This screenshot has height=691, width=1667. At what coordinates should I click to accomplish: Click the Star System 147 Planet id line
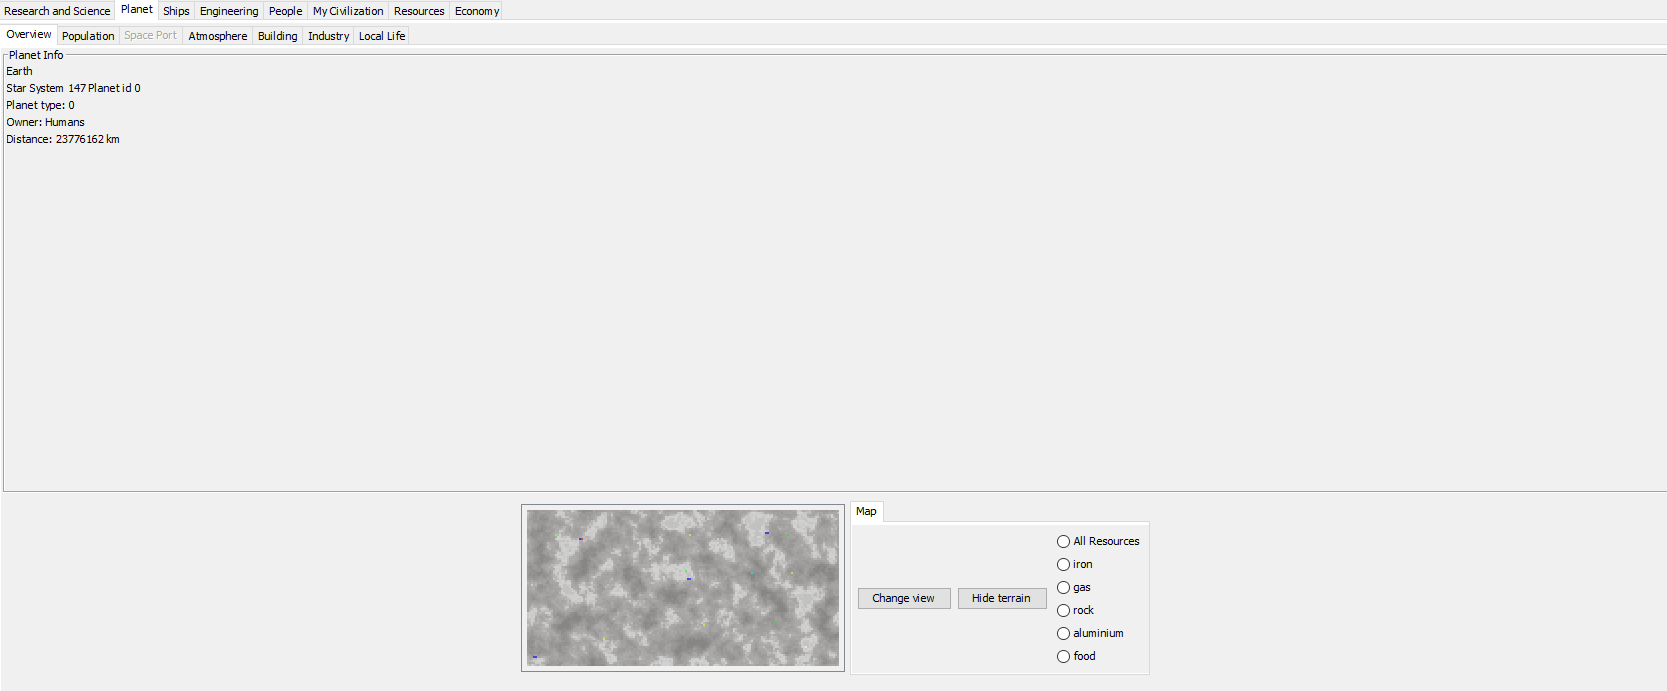(73, 88)
